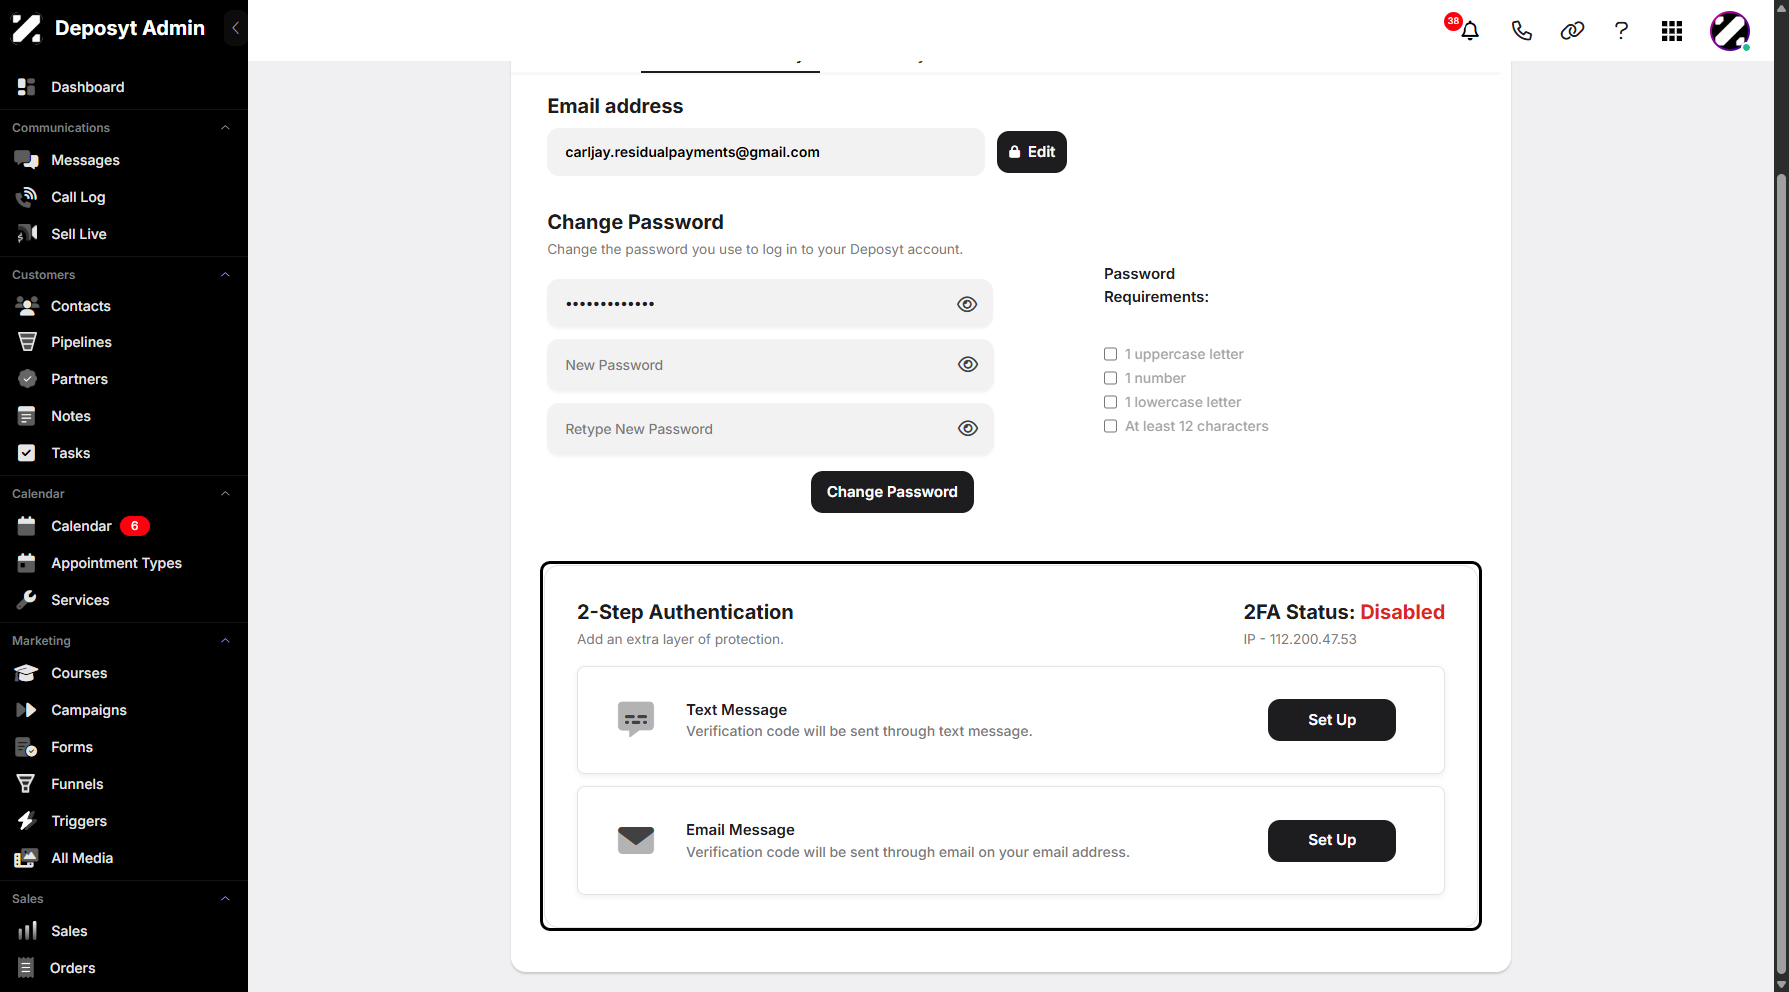1789x992 pixels.
Task: Click the email address field
Action: (x=765, y=152)
